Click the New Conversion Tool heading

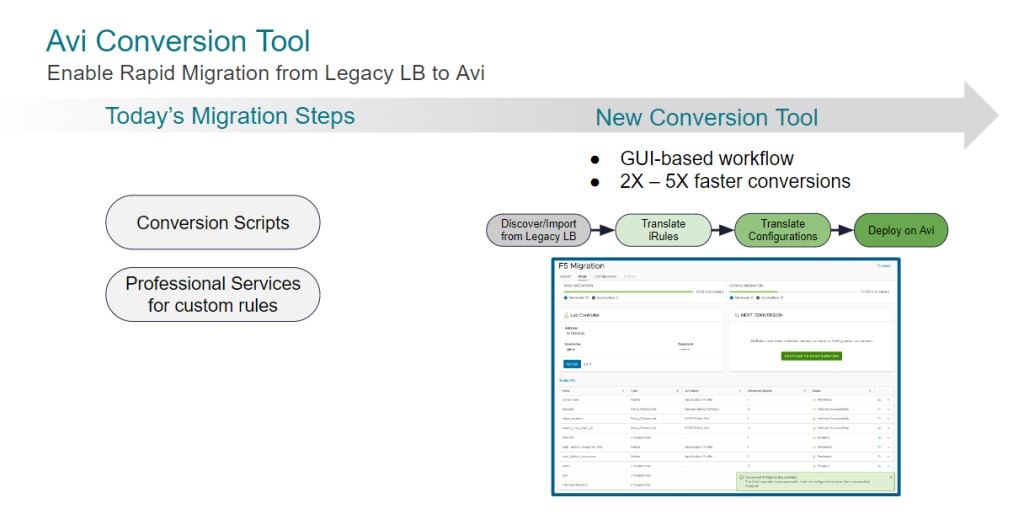click(x=707, y=118)
